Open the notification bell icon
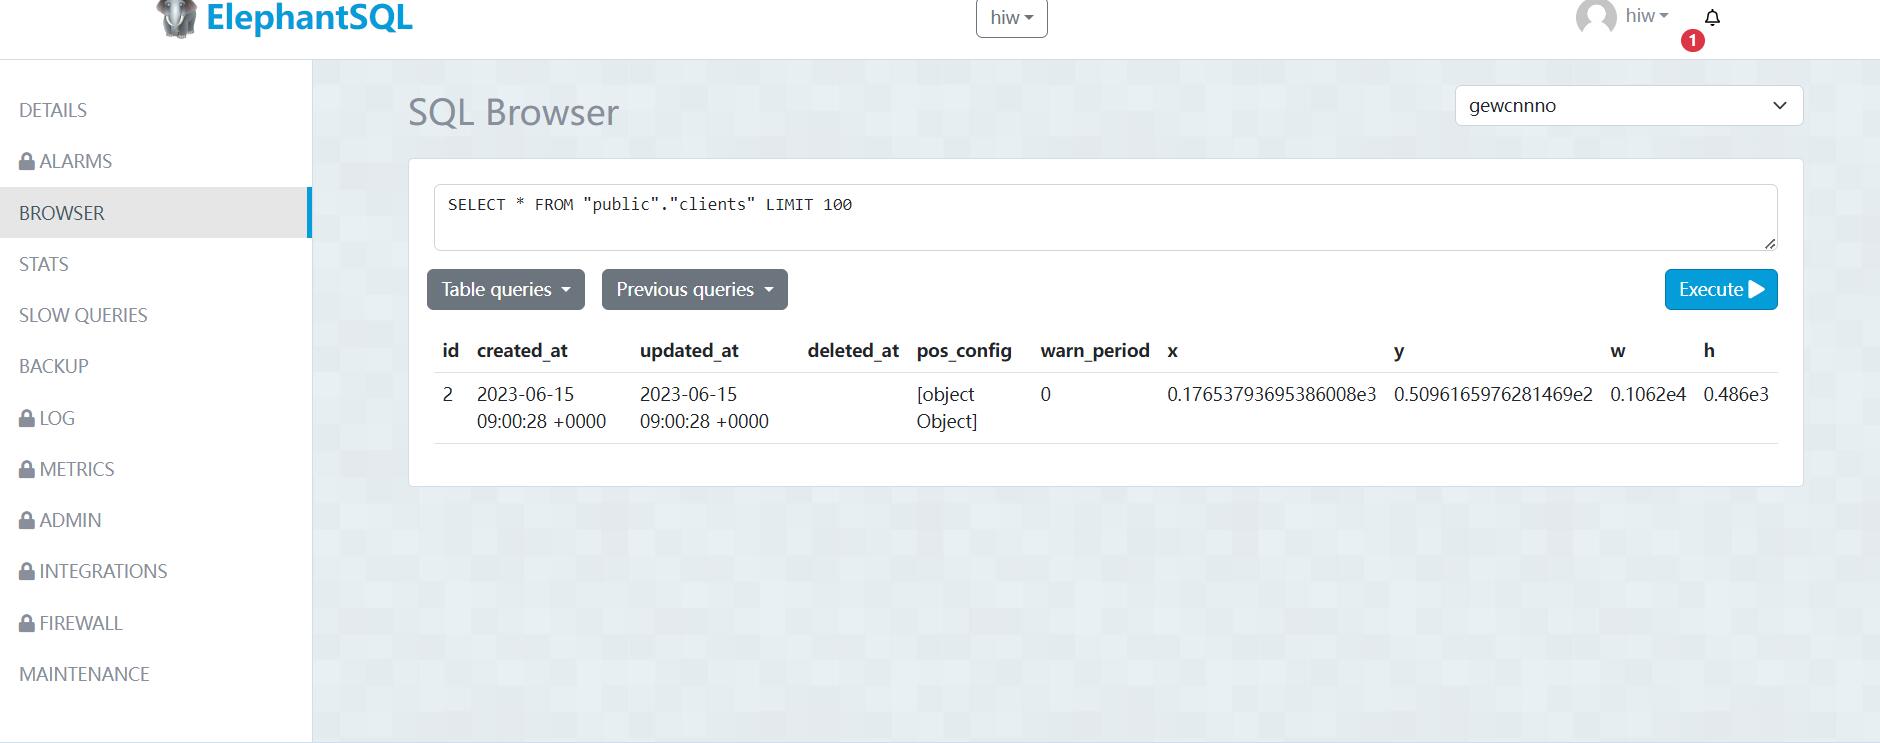This screenshot has width=1880, height=743. coord(1712,18)
